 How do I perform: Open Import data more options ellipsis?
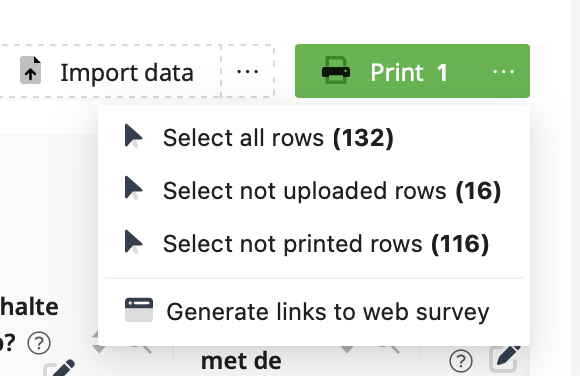(247, 71)
